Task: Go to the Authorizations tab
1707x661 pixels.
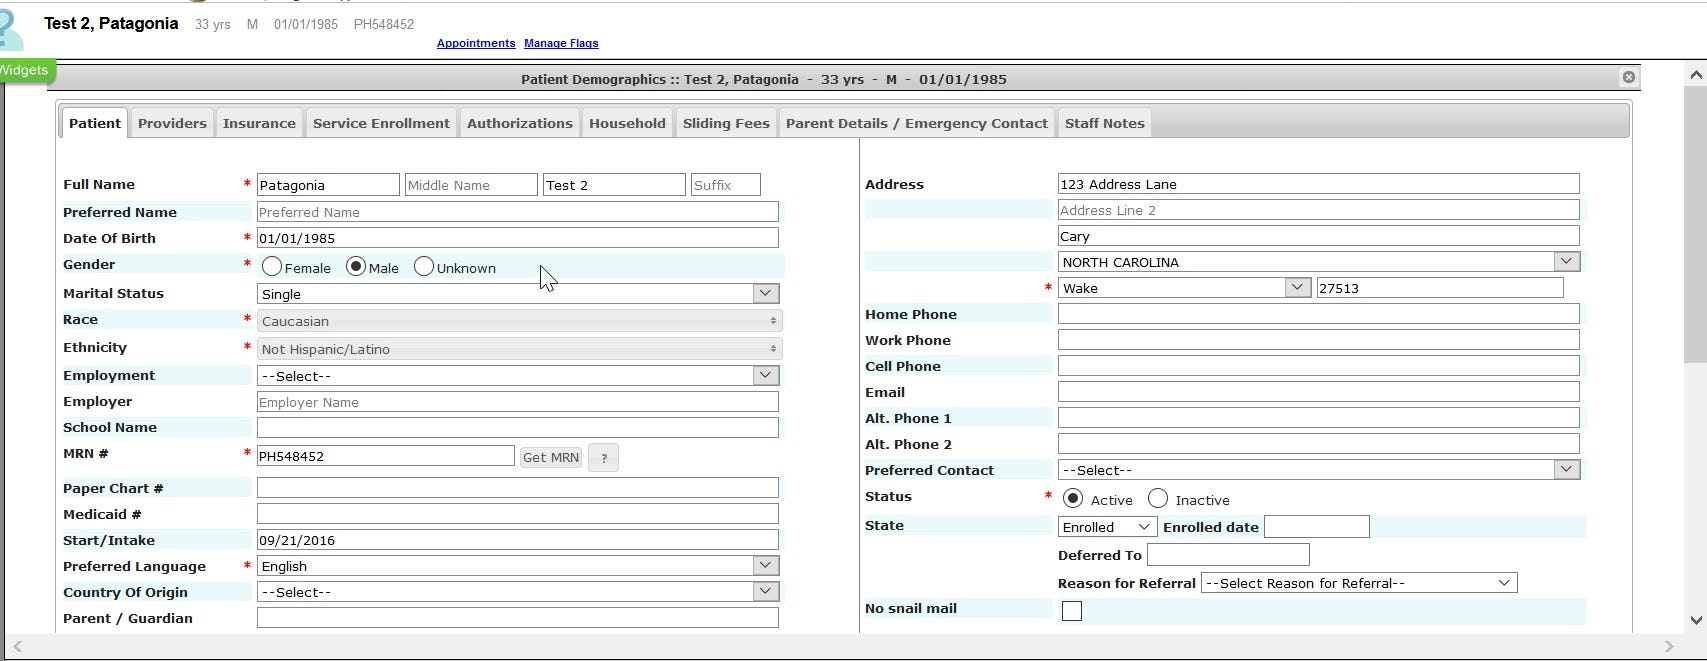Action: [520, 123]
